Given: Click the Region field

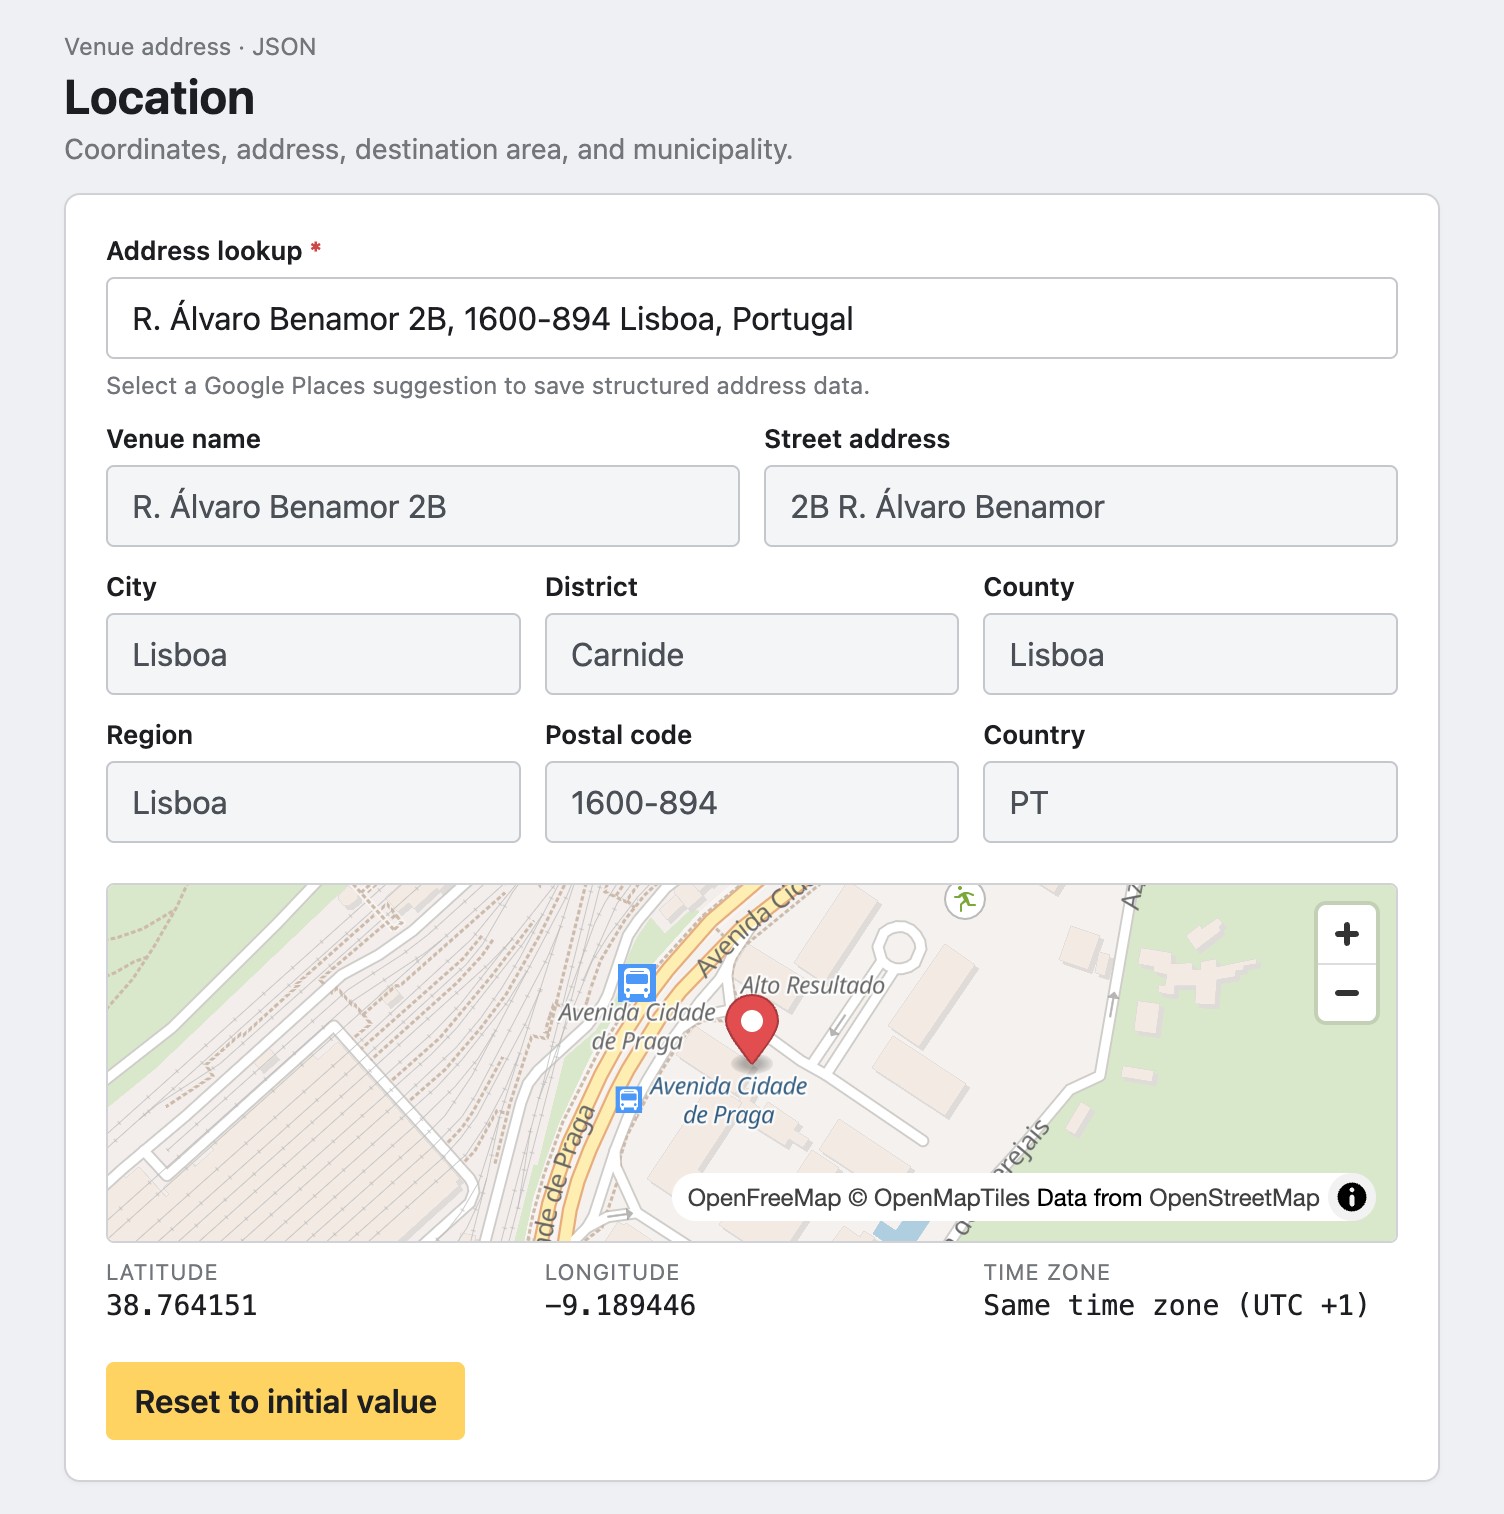Looking at the screenshot, I should (313, 802).
